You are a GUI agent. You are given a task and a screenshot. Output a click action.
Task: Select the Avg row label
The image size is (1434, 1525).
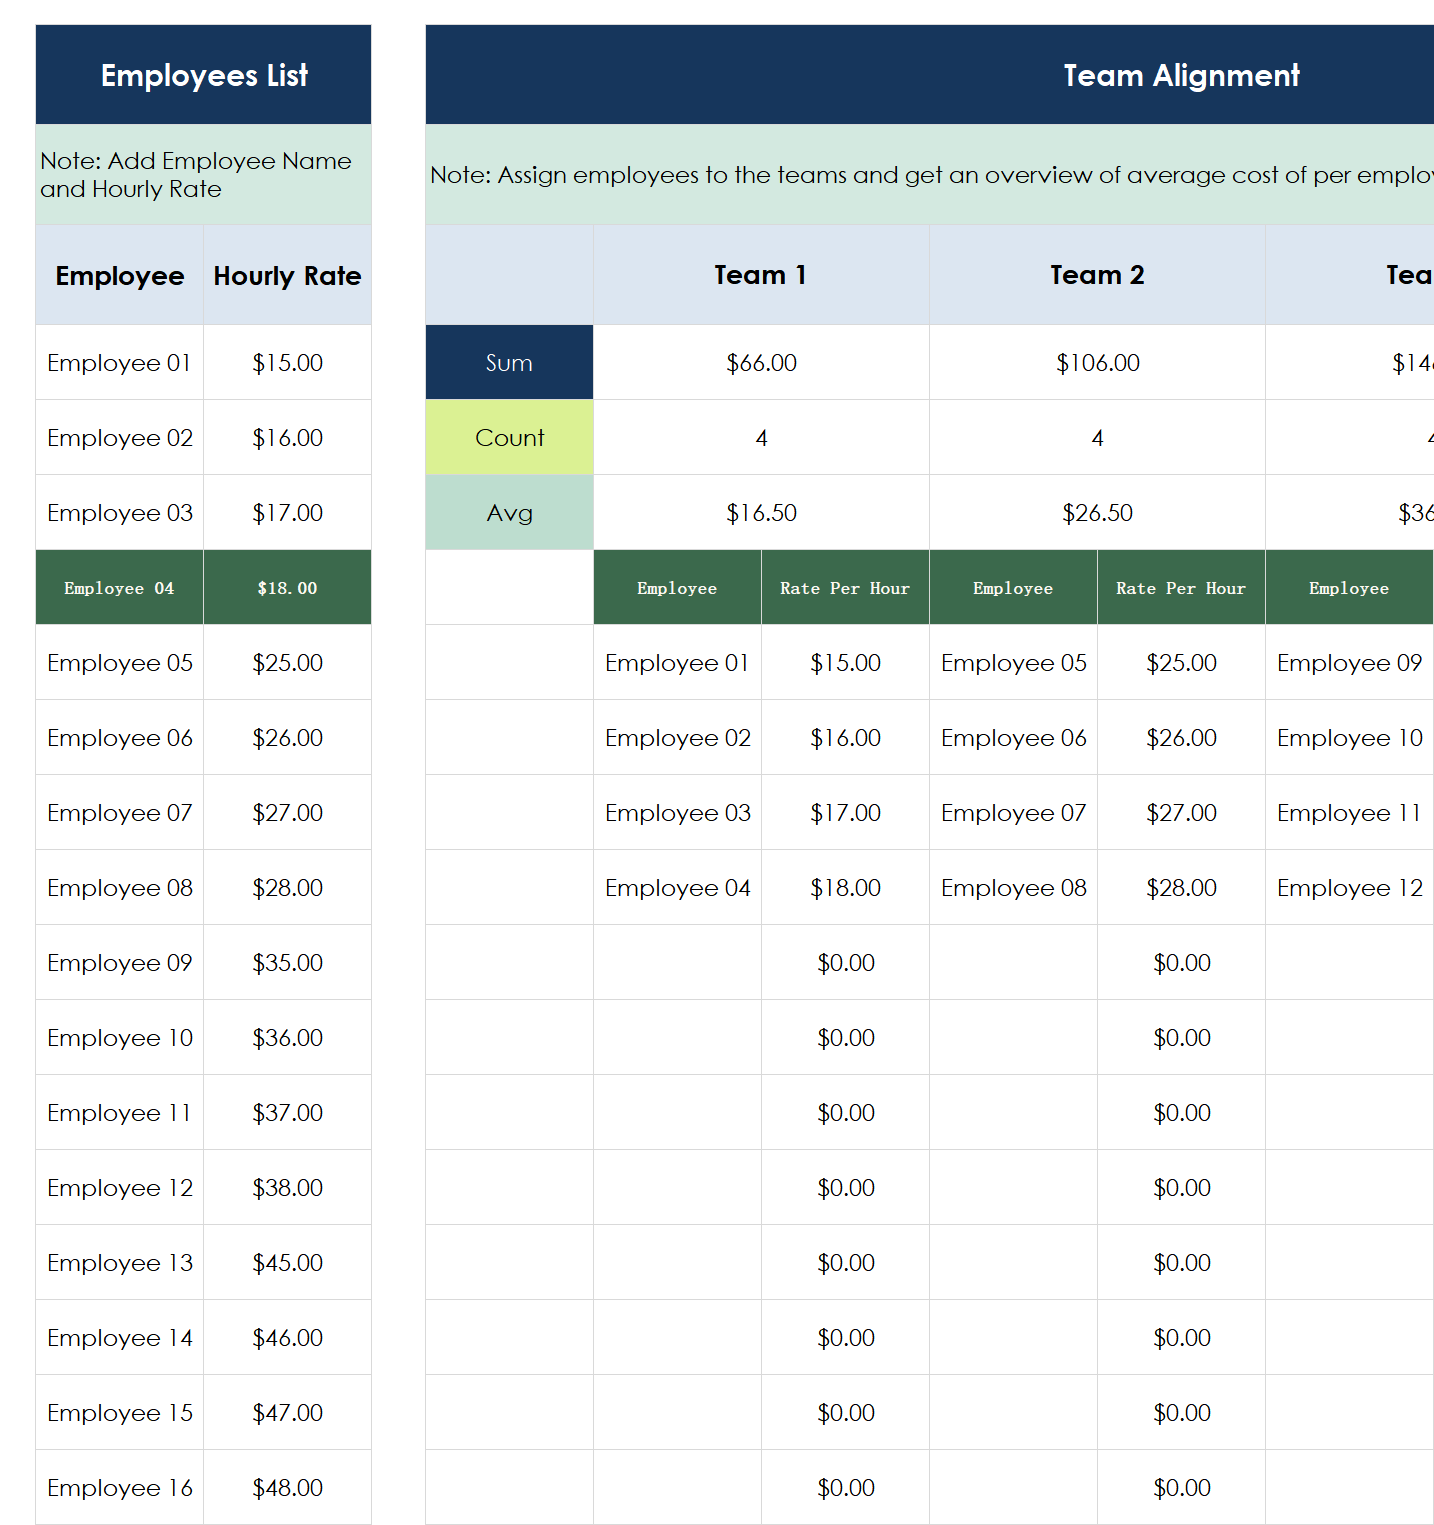pyautogui.click(x=509, y=513)
